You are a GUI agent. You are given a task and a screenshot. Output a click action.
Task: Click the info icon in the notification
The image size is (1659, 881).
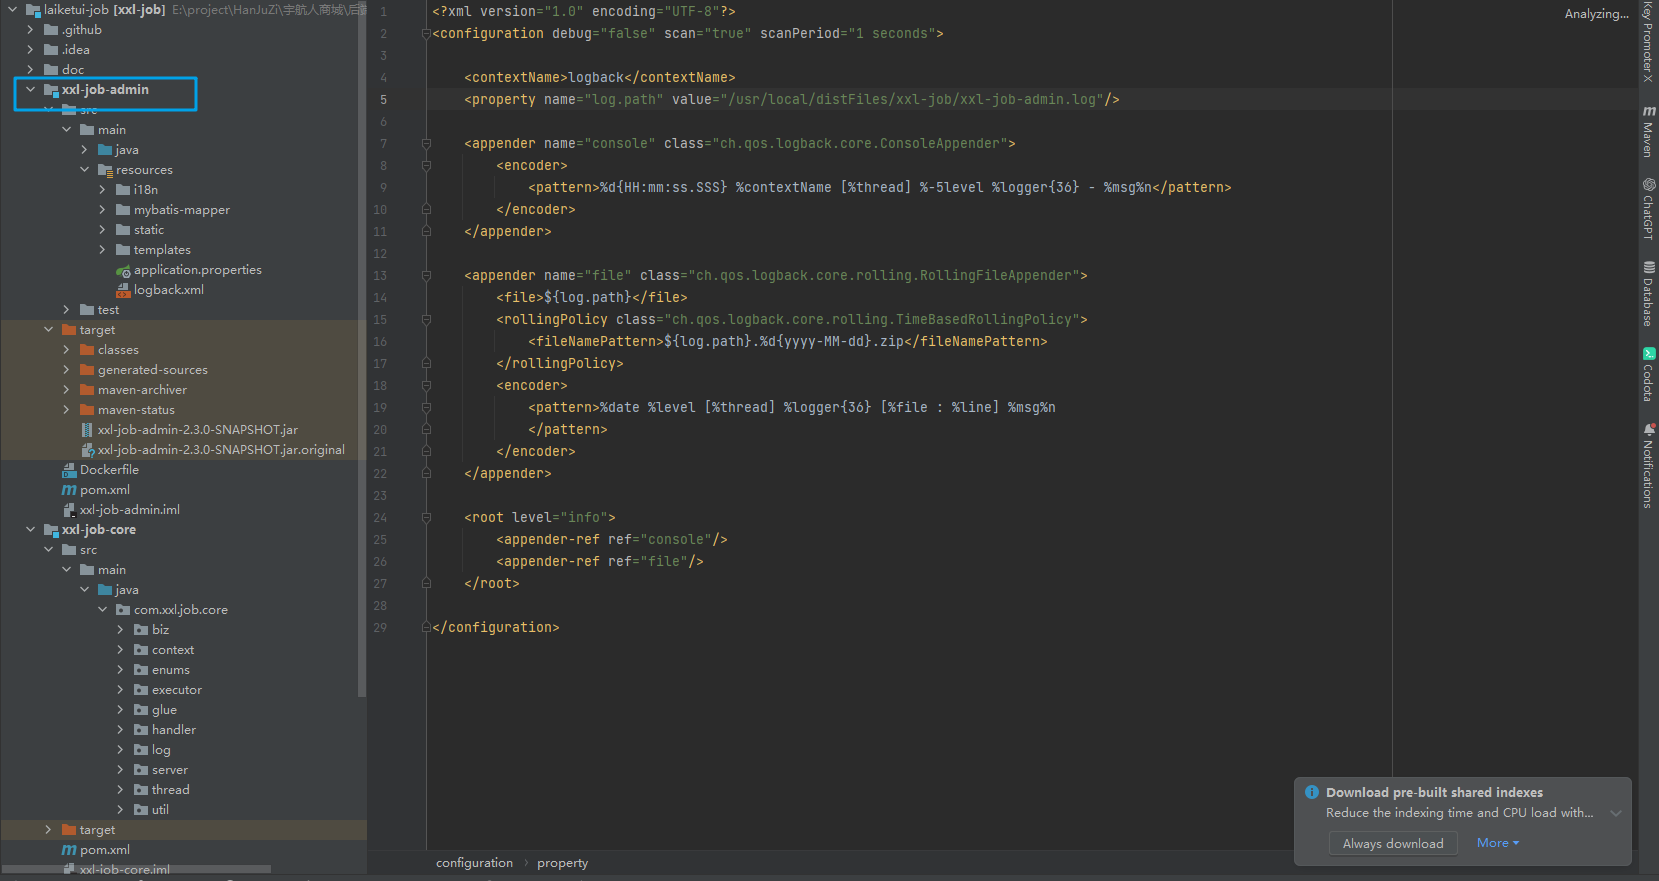click(1312, 792)
